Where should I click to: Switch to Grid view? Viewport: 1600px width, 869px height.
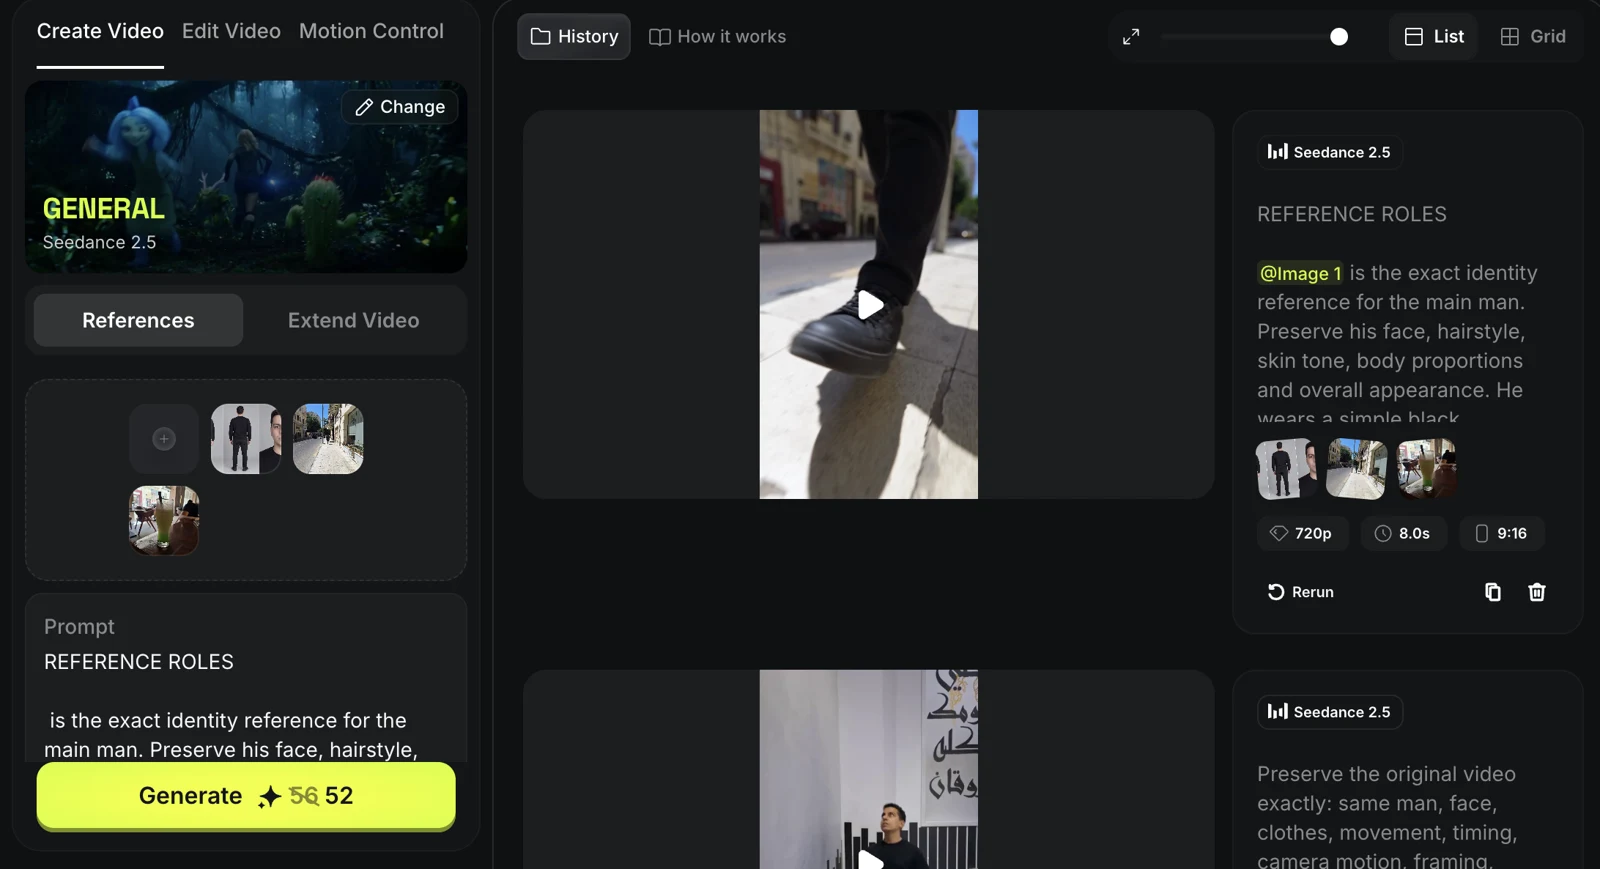(1533, 37)
